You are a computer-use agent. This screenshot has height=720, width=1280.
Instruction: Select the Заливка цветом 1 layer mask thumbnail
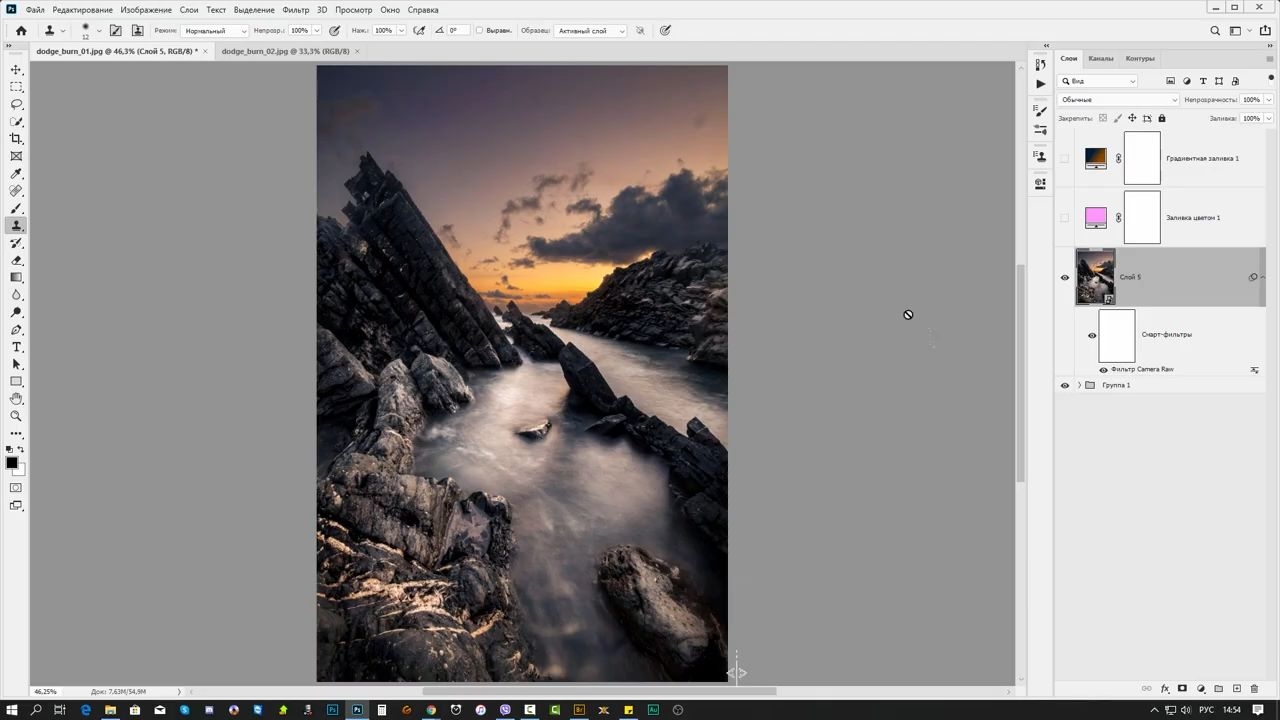pos(1142,218)
